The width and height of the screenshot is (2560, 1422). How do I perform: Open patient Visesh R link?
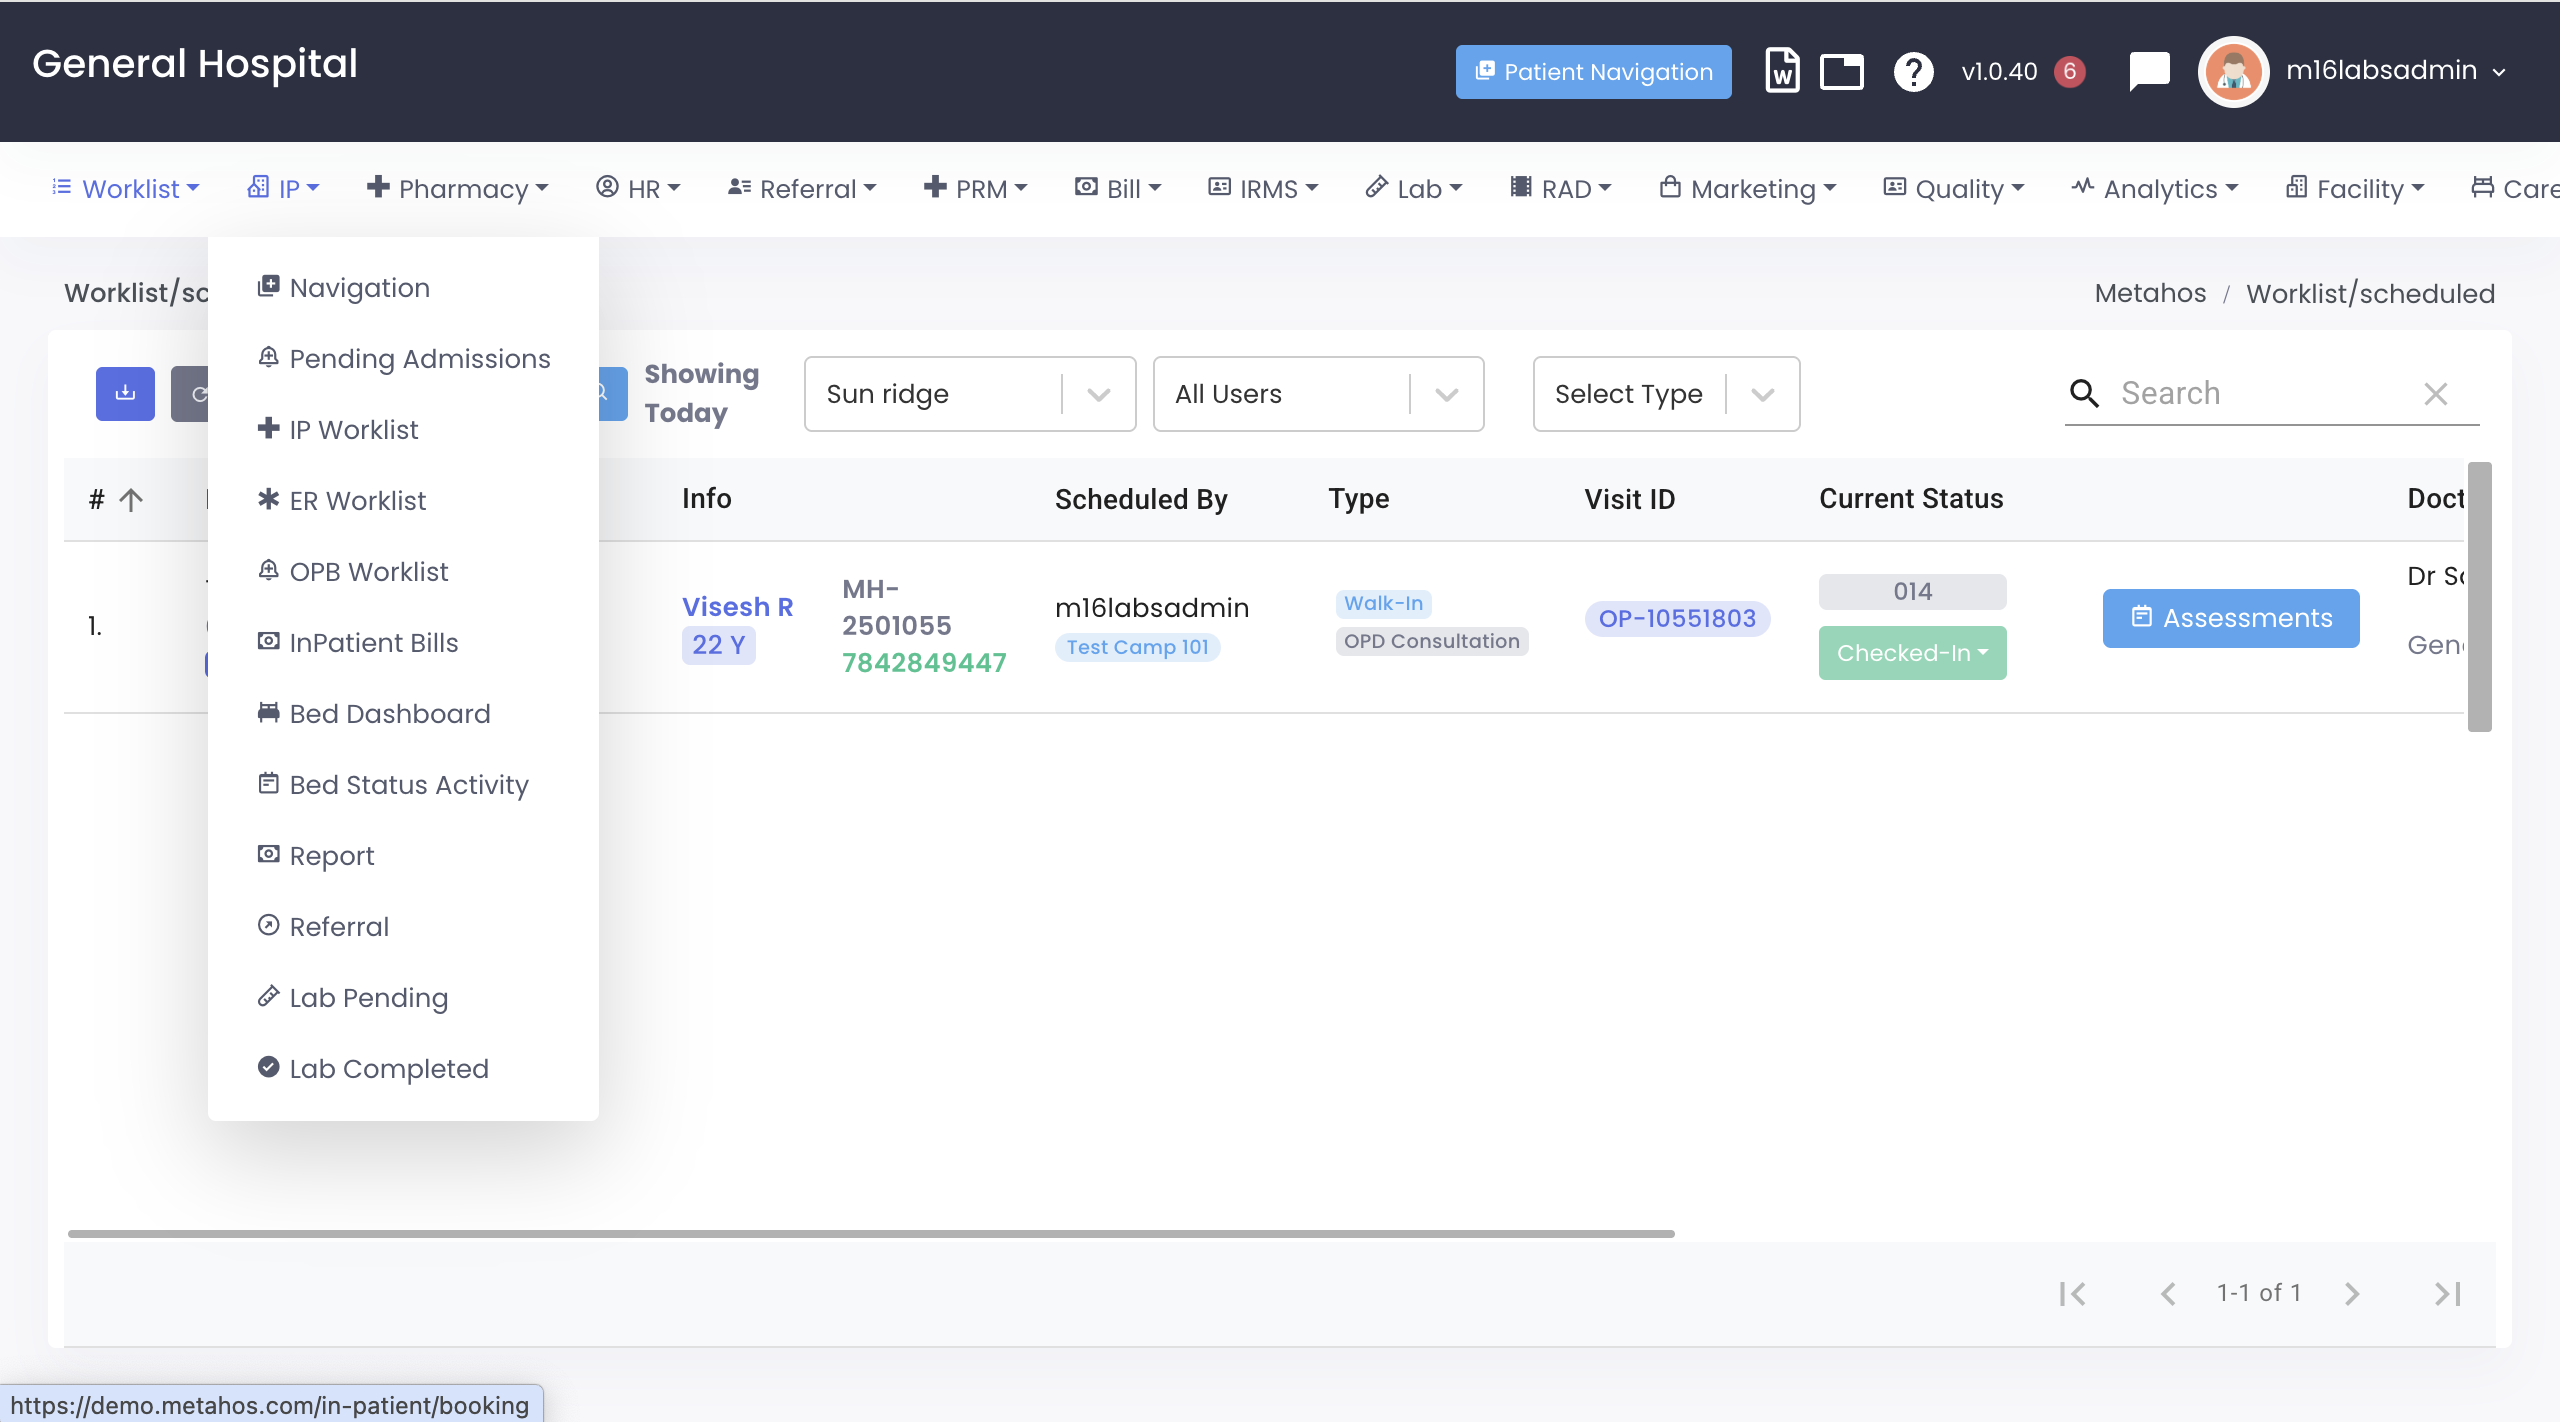tap(737, 607)
